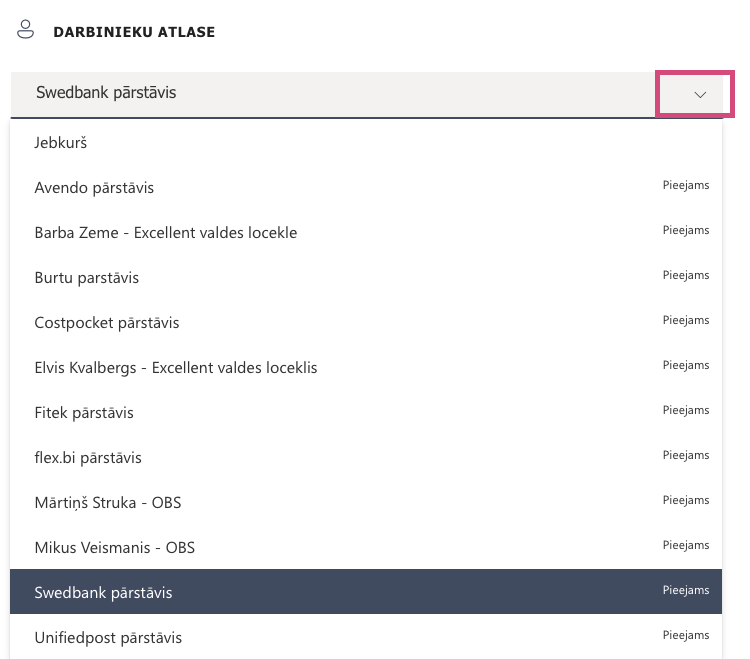Choose the Costpocket pārstāvis option
This screenshot has width=750, height=659.
[x=107, y=323]
